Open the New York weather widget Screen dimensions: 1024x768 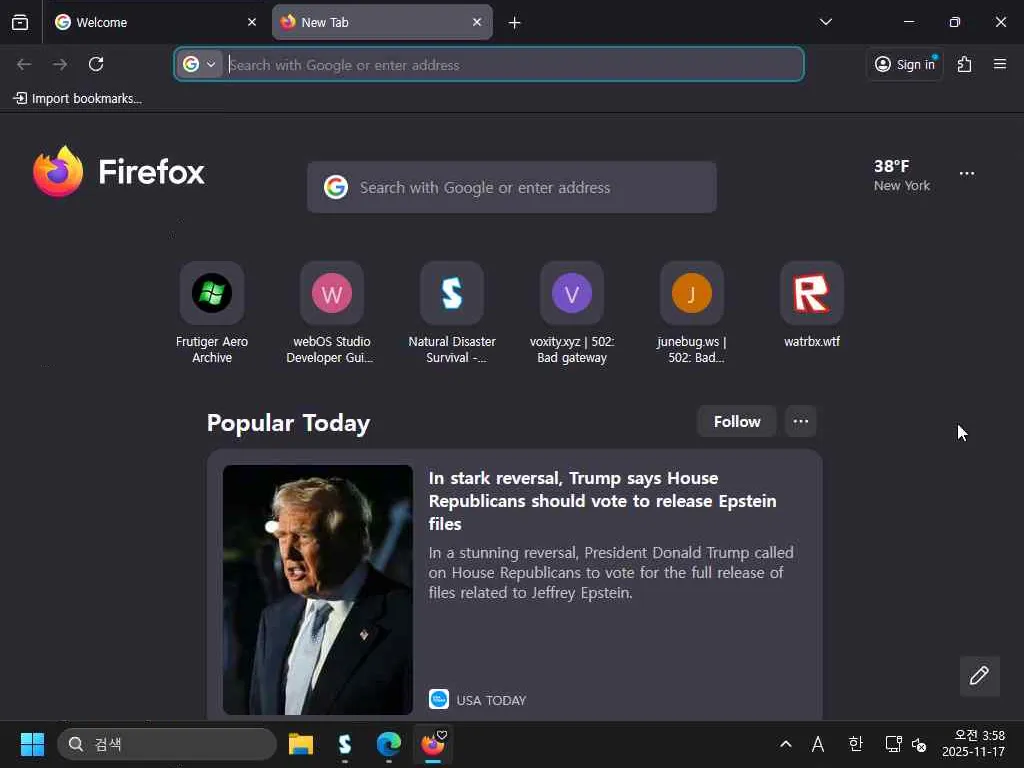[x=901, y=175]
